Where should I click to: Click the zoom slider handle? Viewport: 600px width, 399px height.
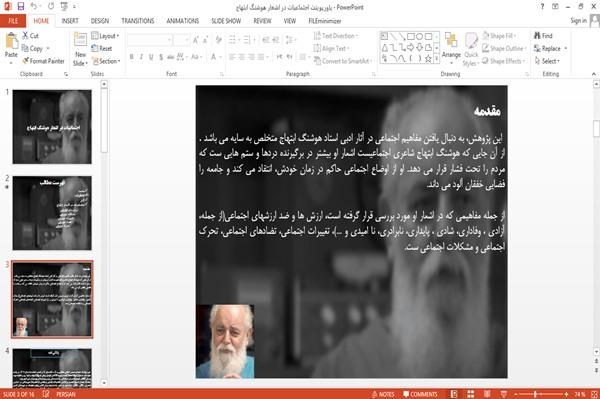[x=535, y=394]
